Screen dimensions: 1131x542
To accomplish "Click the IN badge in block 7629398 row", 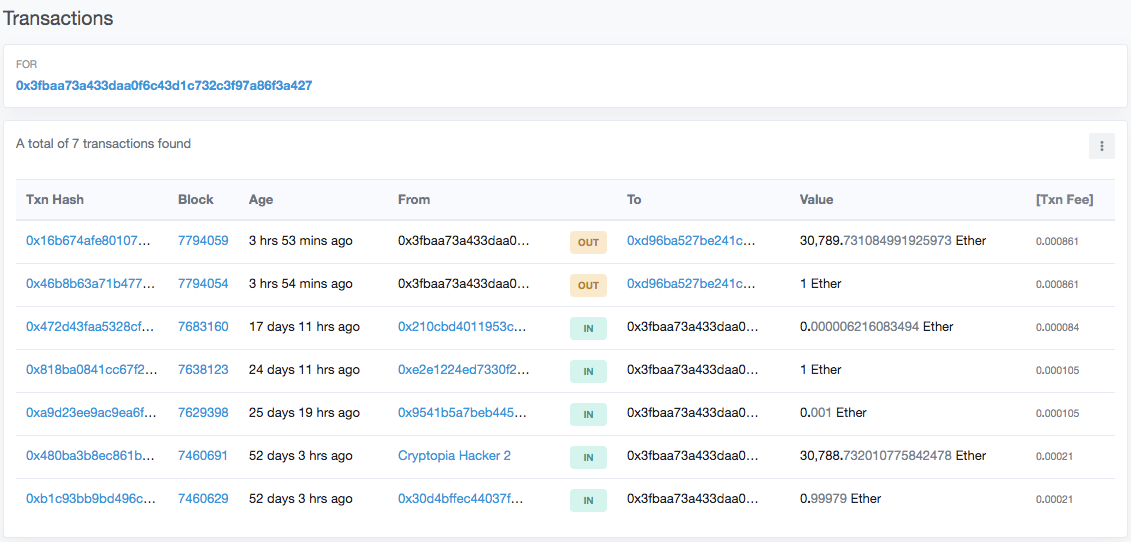I will tap(589, 414).
